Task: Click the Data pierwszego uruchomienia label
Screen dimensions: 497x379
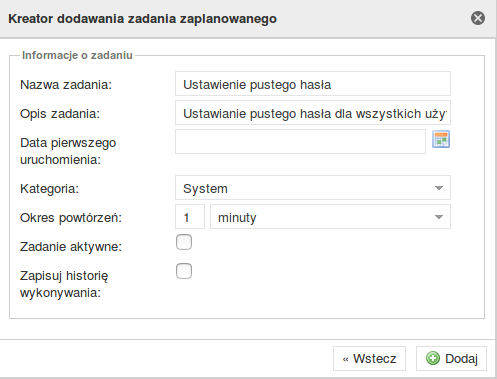Action: click(68, 151)
